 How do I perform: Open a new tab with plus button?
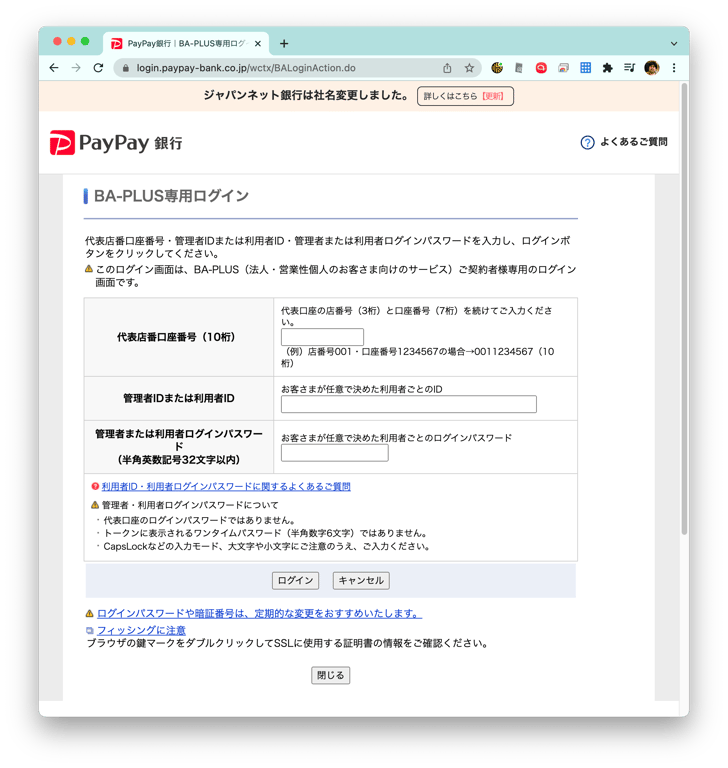pos(284,44)
